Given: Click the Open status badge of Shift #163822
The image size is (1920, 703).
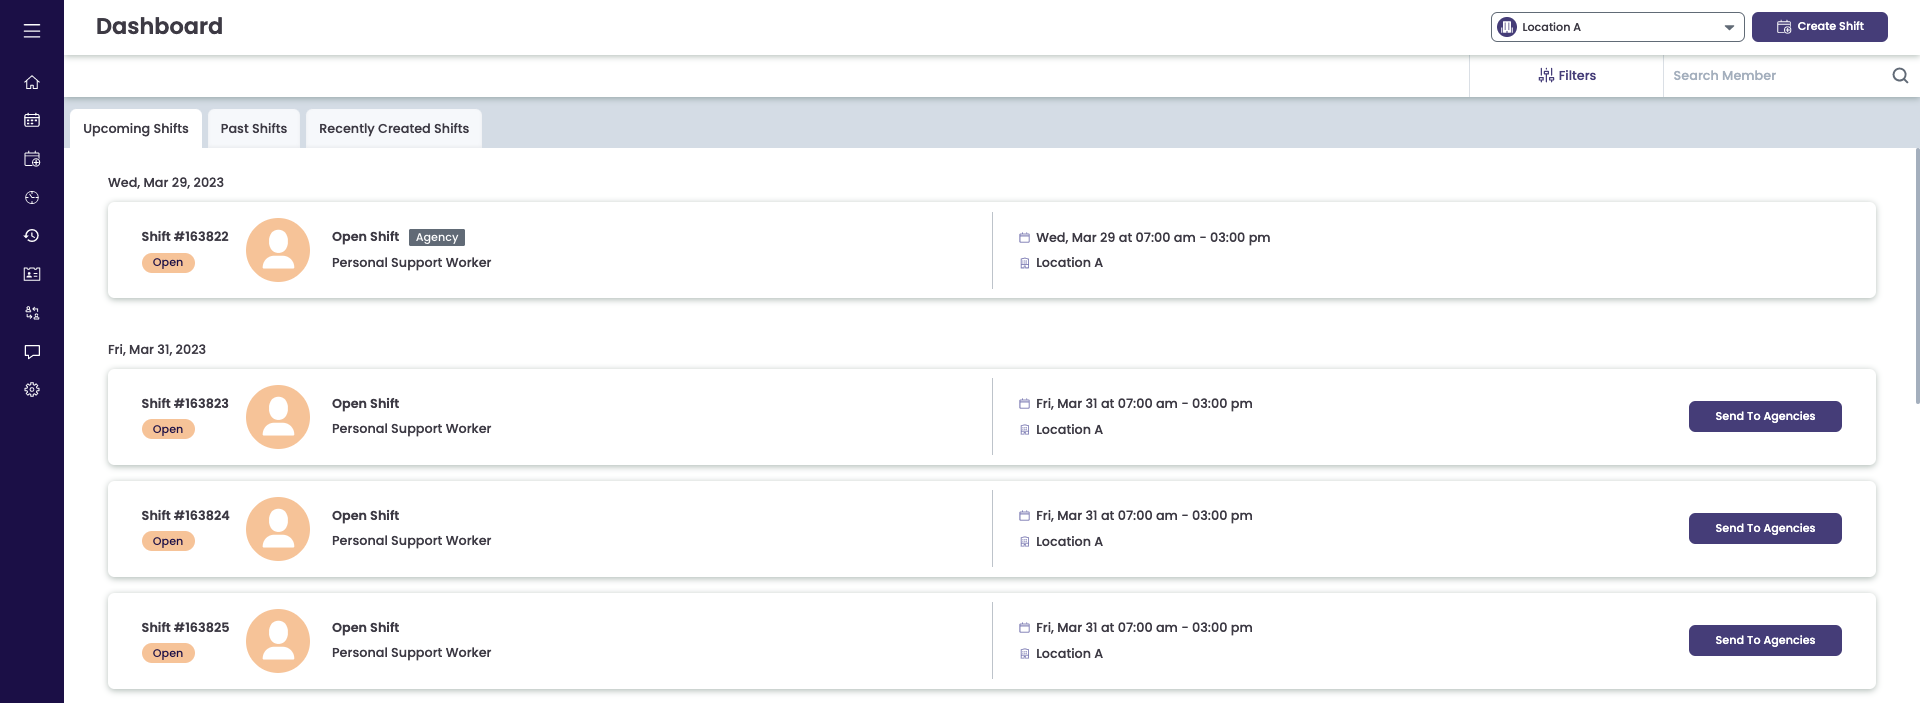Looking at the screenshot, I should tap(168, 262).
